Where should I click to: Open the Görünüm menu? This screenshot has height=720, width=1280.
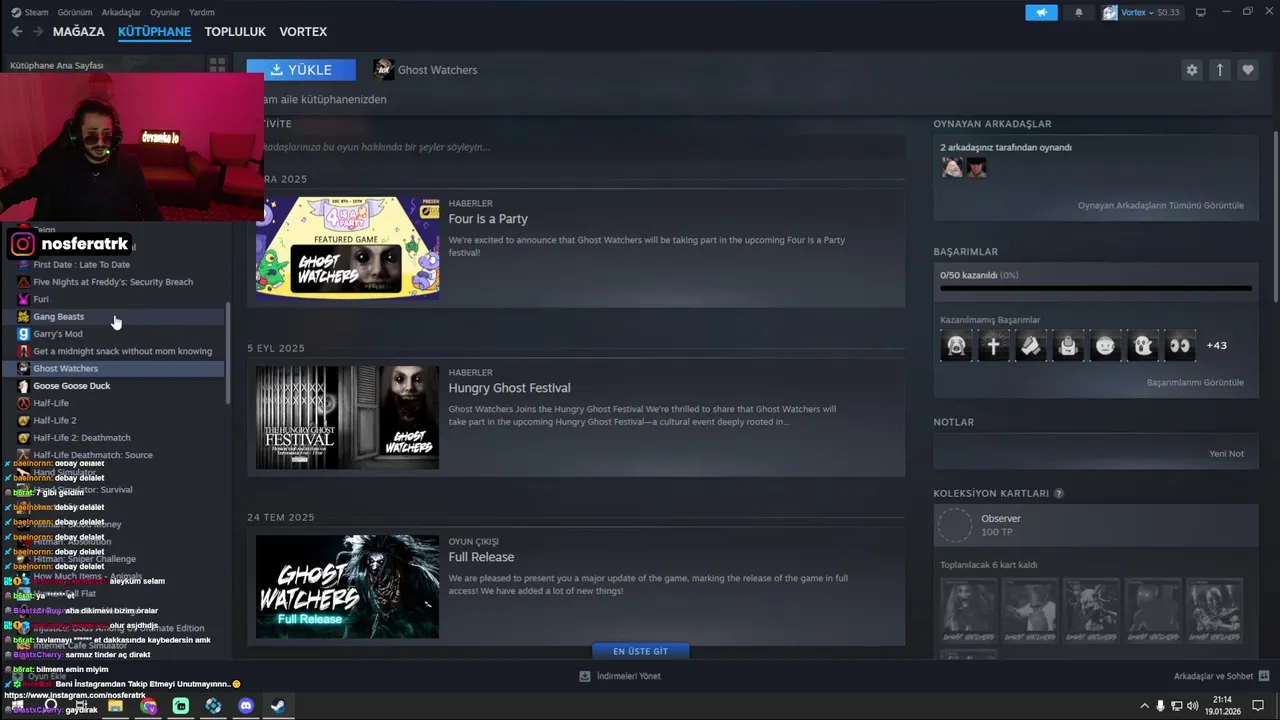click(75, 12)
